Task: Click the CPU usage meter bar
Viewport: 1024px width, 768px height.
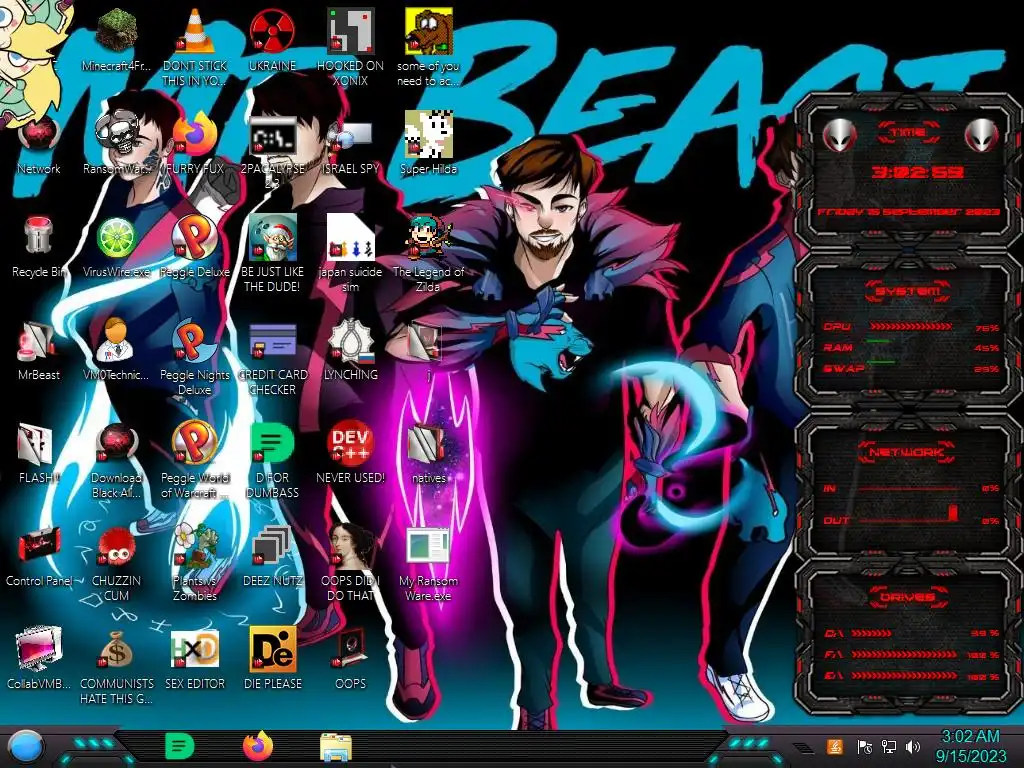Action: tap(910, 326)
